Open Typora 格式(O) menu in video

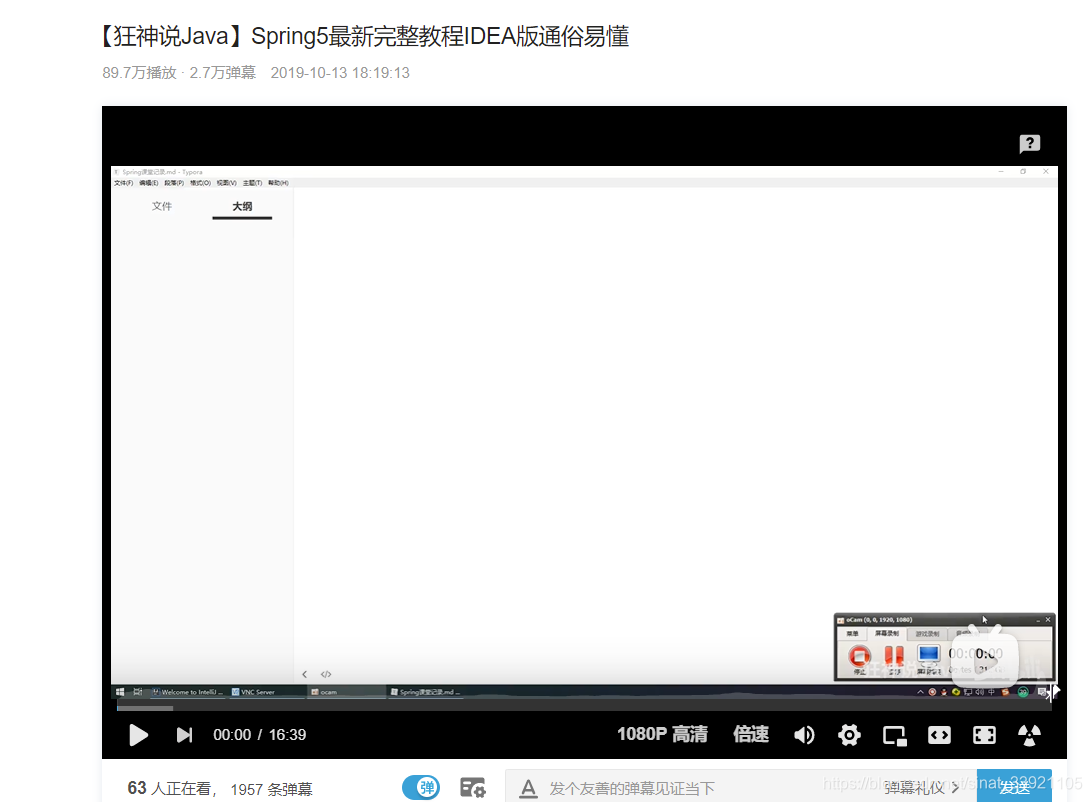tap(200, 183)
